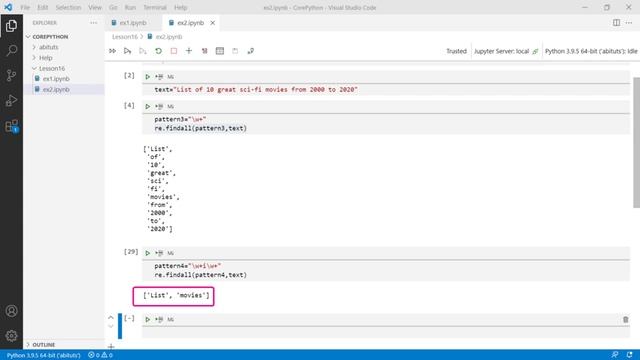Open the Accounts menu

11,311
